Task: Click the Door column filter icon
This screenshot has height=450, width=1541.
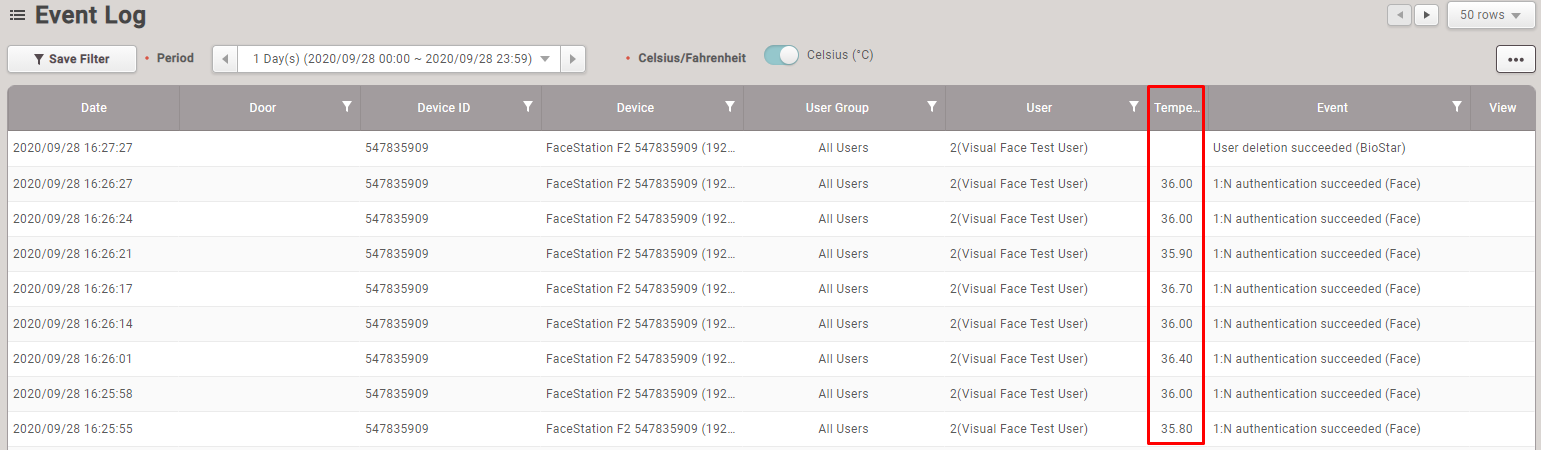Action: [x=347, y=107]
